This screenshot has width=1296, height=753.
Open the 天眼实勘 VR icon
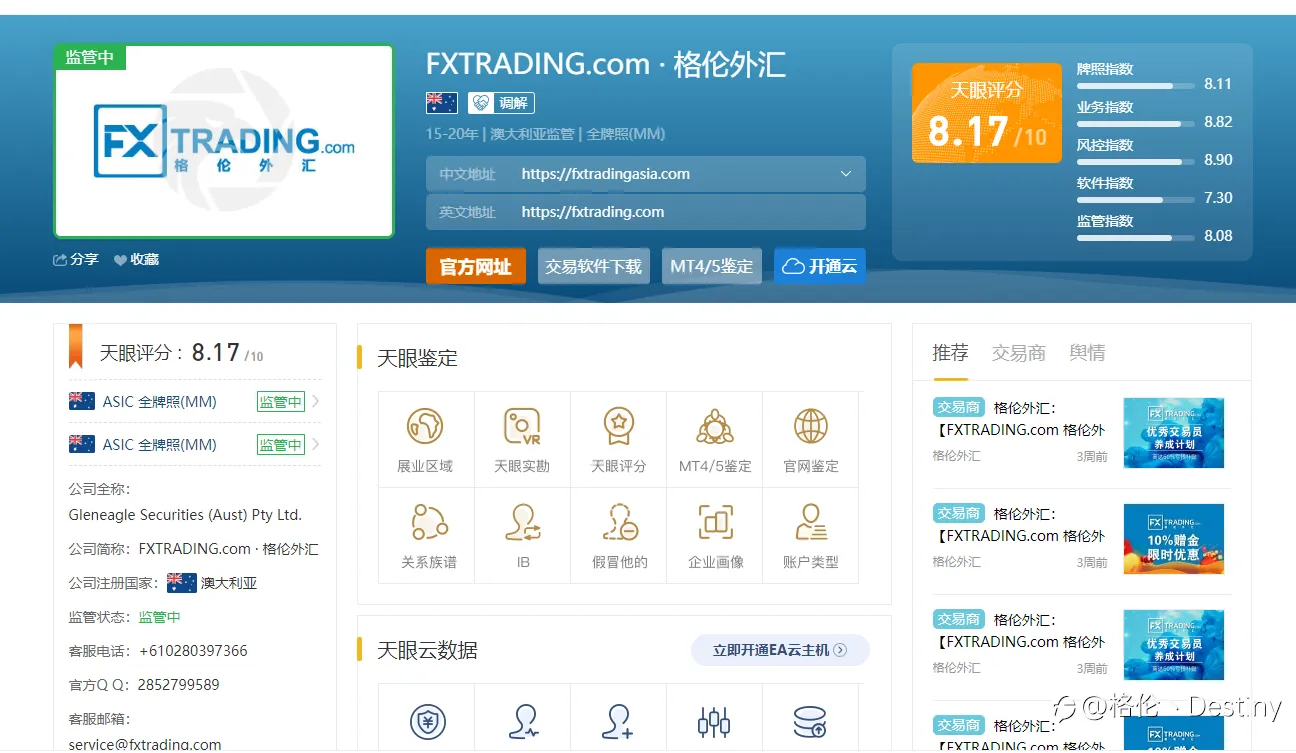522,426
